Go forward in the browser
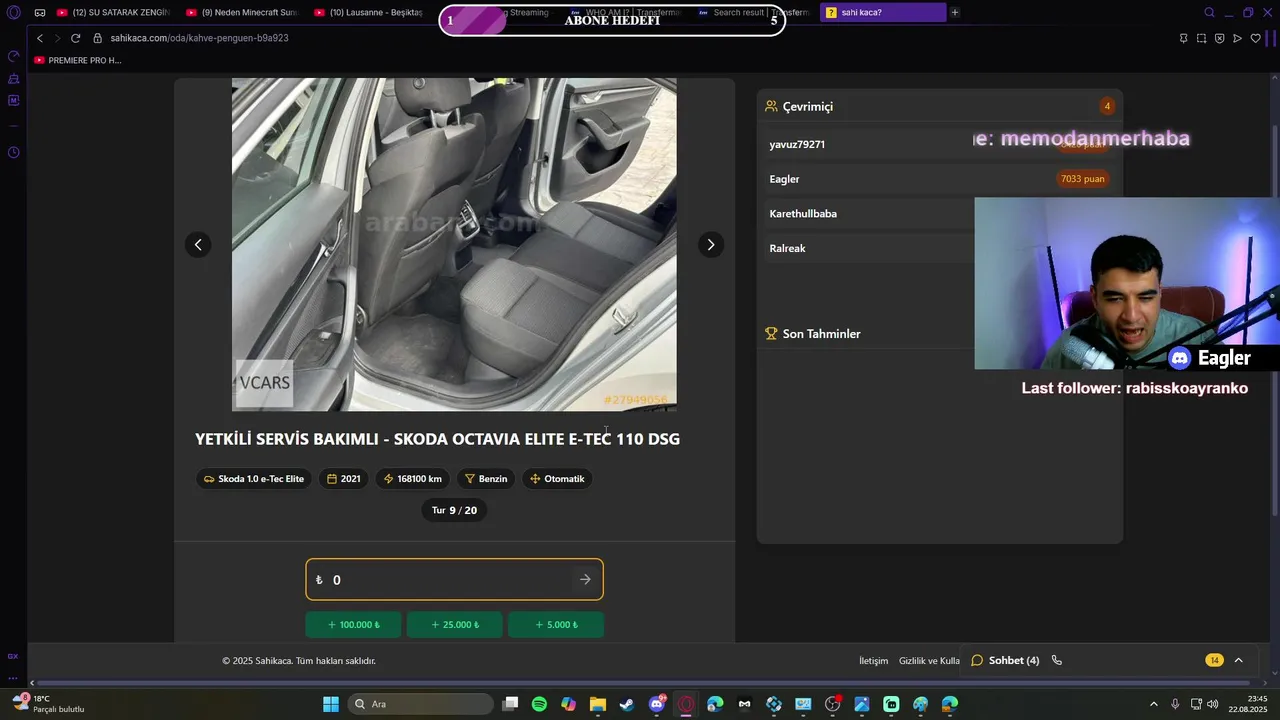The height and width of the screenshot is (720, 1280). [57, 38]
